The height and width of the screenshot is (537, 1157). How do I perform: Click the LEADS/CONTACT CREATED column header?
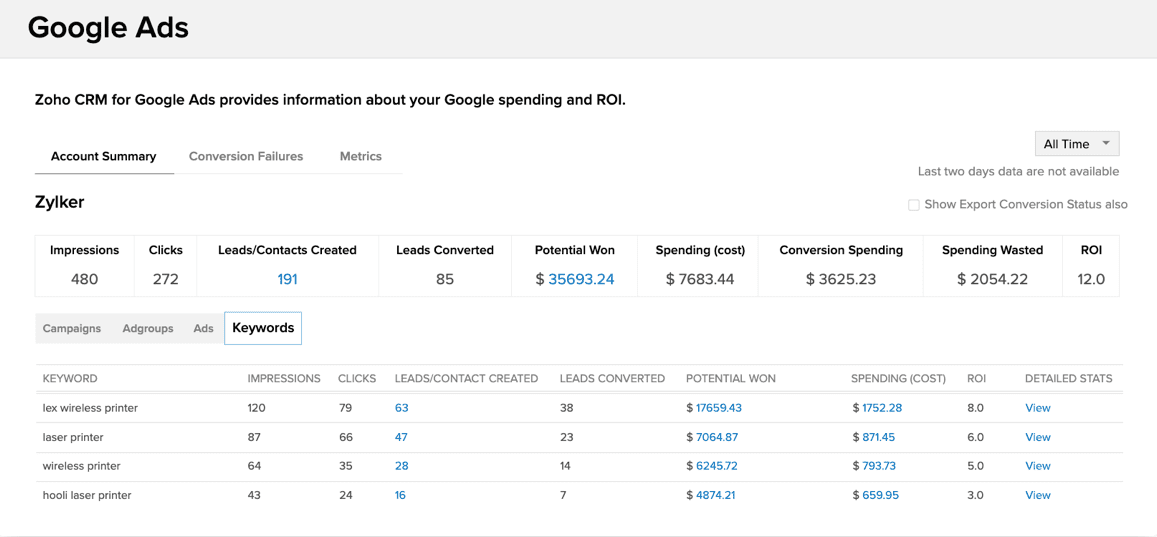[466, 378]
